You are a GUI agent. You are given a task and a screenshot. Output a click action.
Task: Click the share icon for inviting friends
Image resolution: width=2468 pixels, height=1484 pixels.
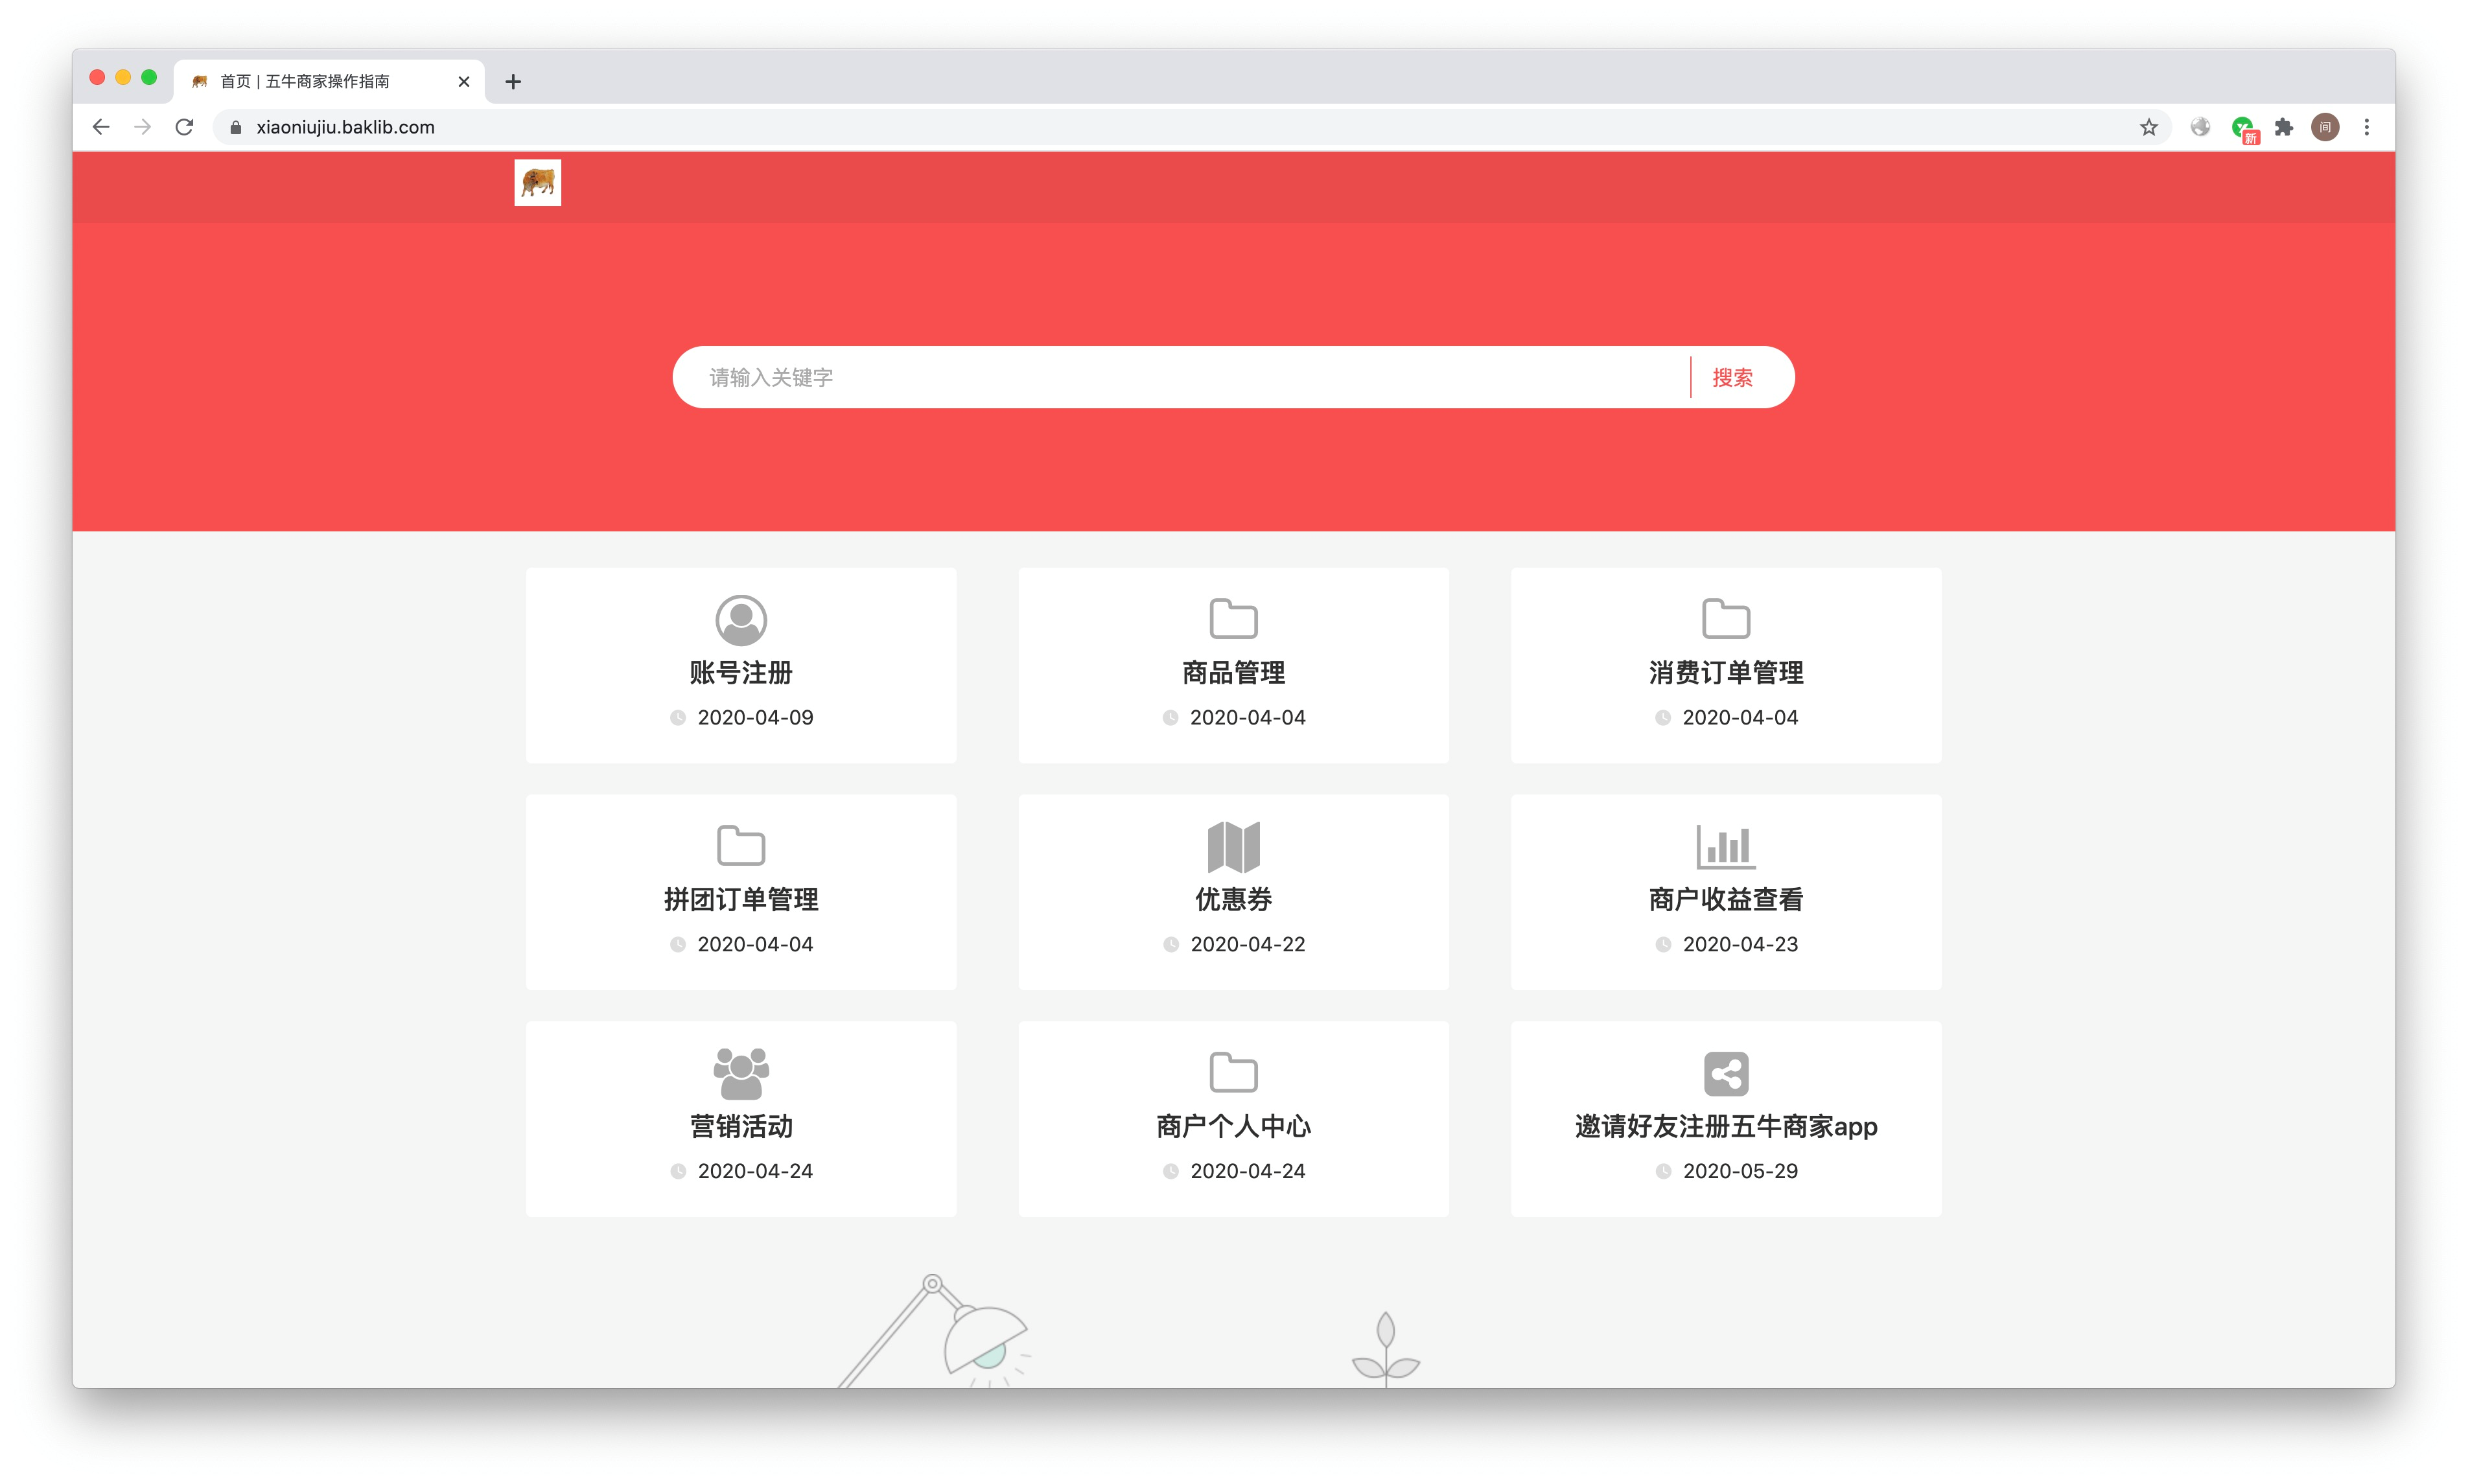(x=1725, y=1074)
